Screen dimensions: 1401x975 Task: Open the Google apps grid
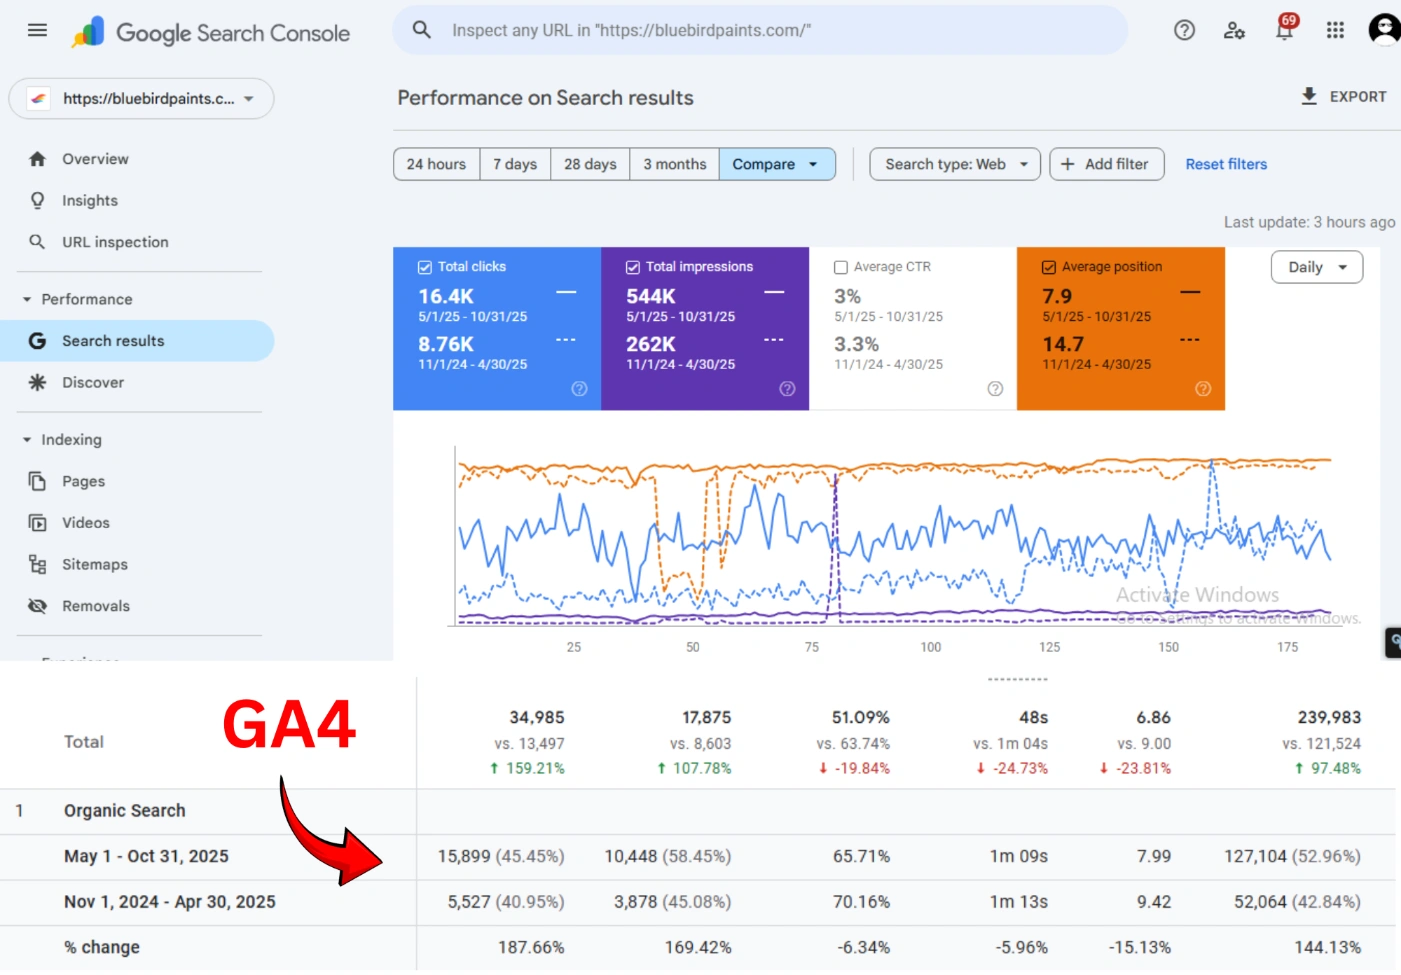1335,30
